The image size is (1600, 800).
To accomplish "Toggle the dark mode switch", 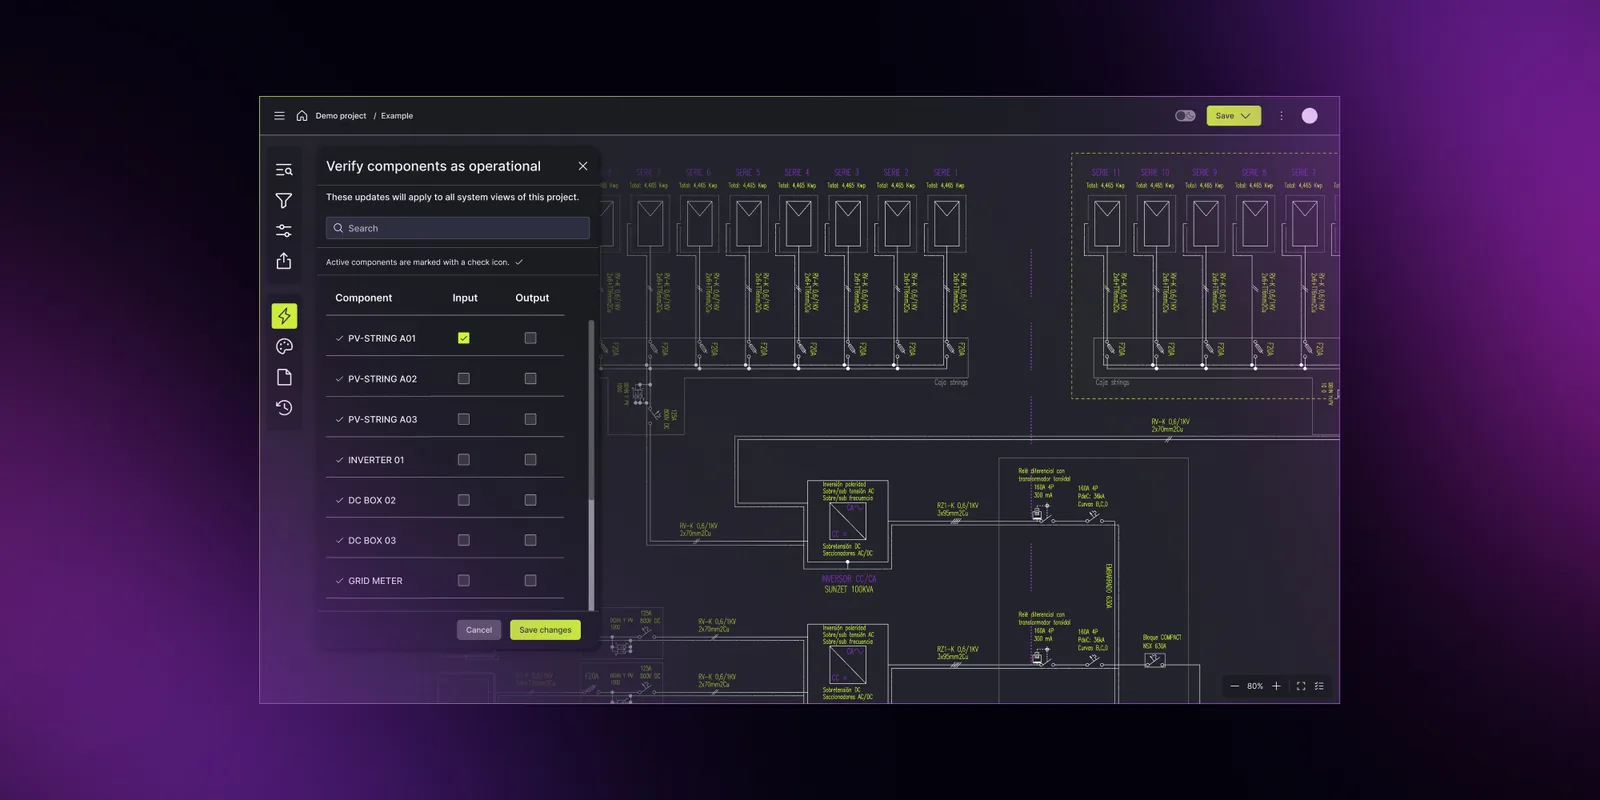I will coord(1185,116).
